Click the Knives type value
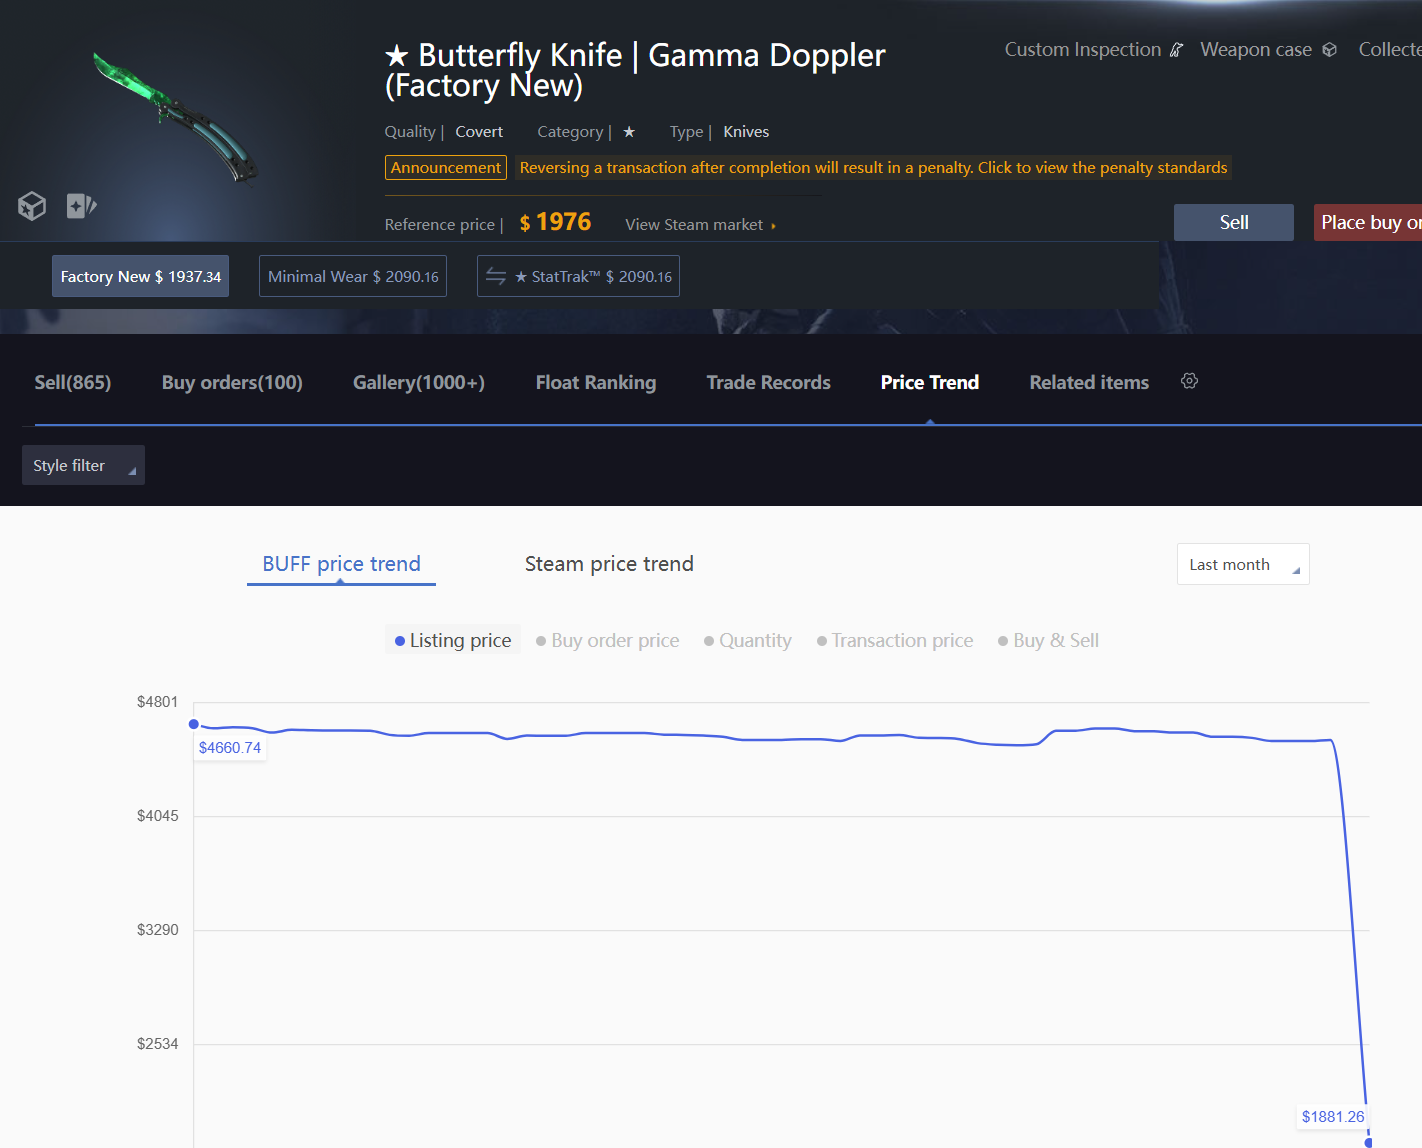 click(x=746, y=132)
